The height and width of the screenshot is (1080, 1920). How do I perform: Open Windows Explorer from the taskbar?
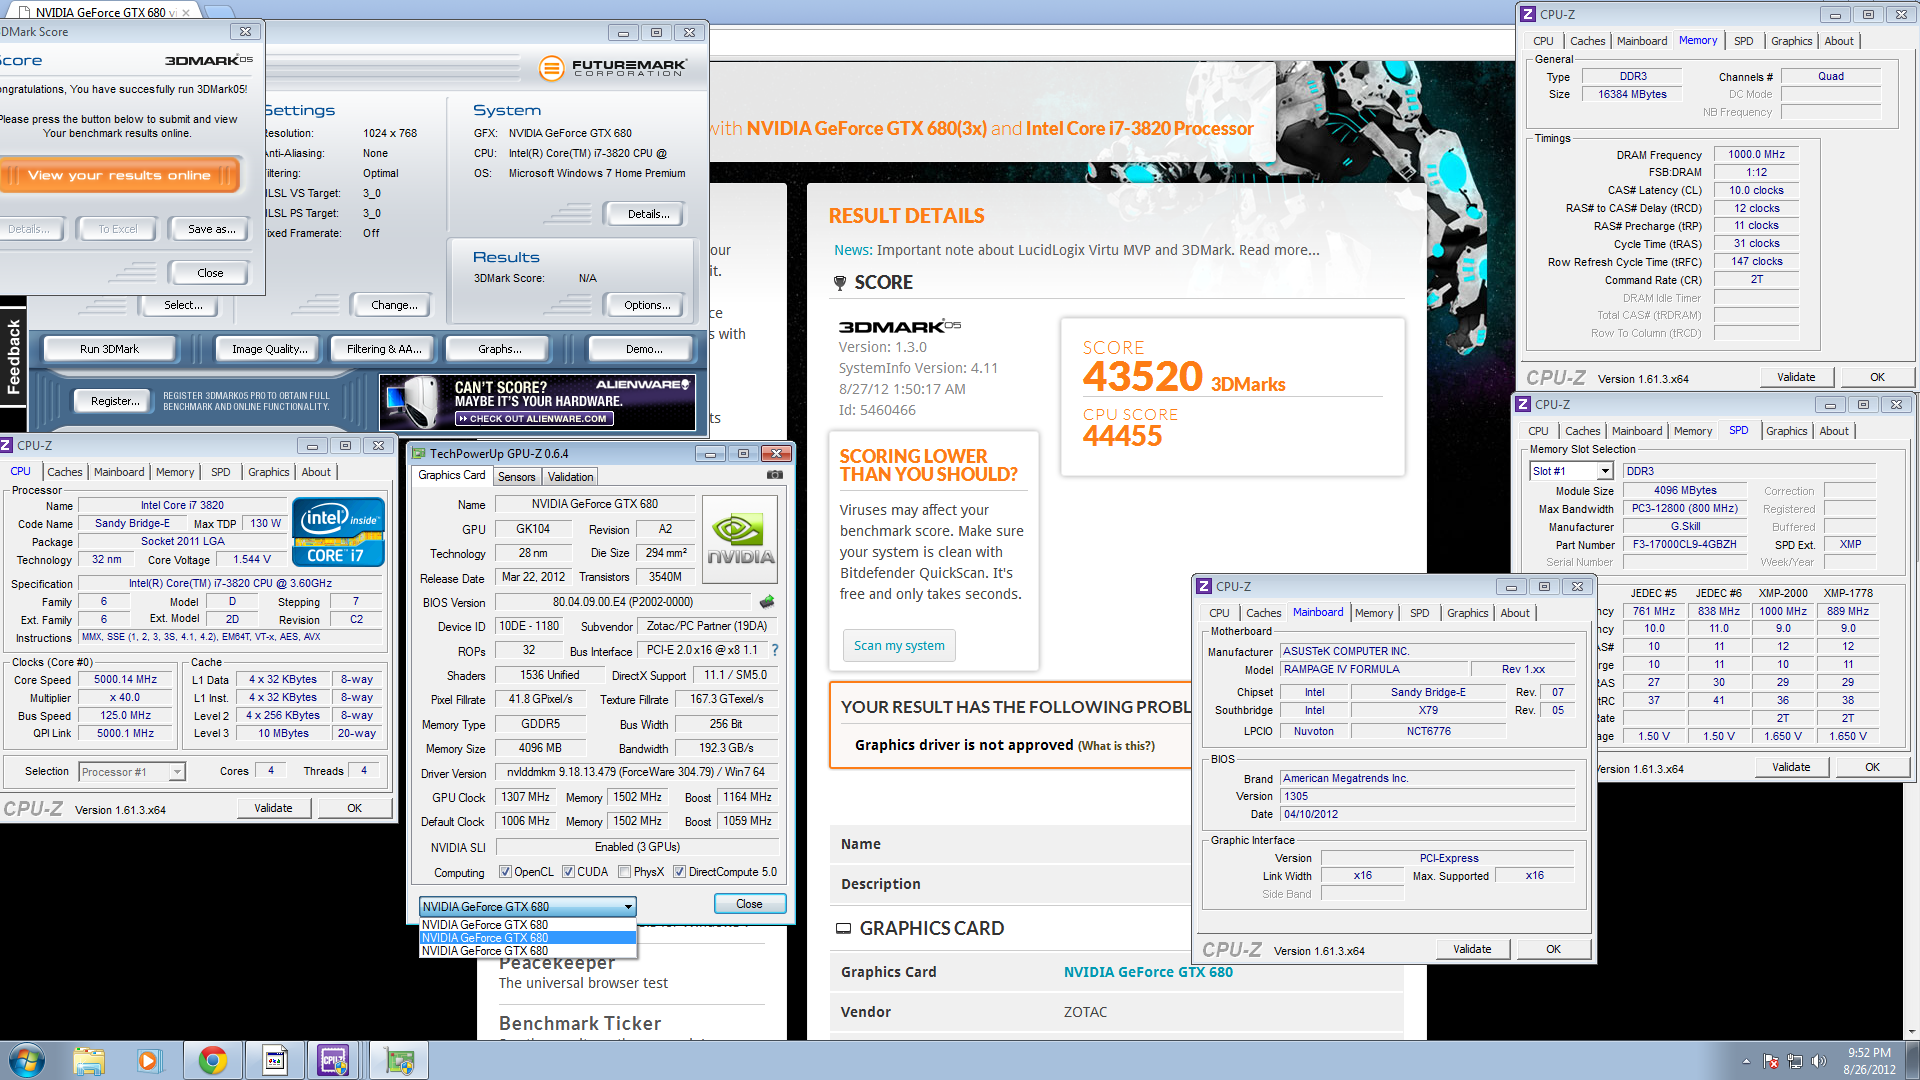89,1061
